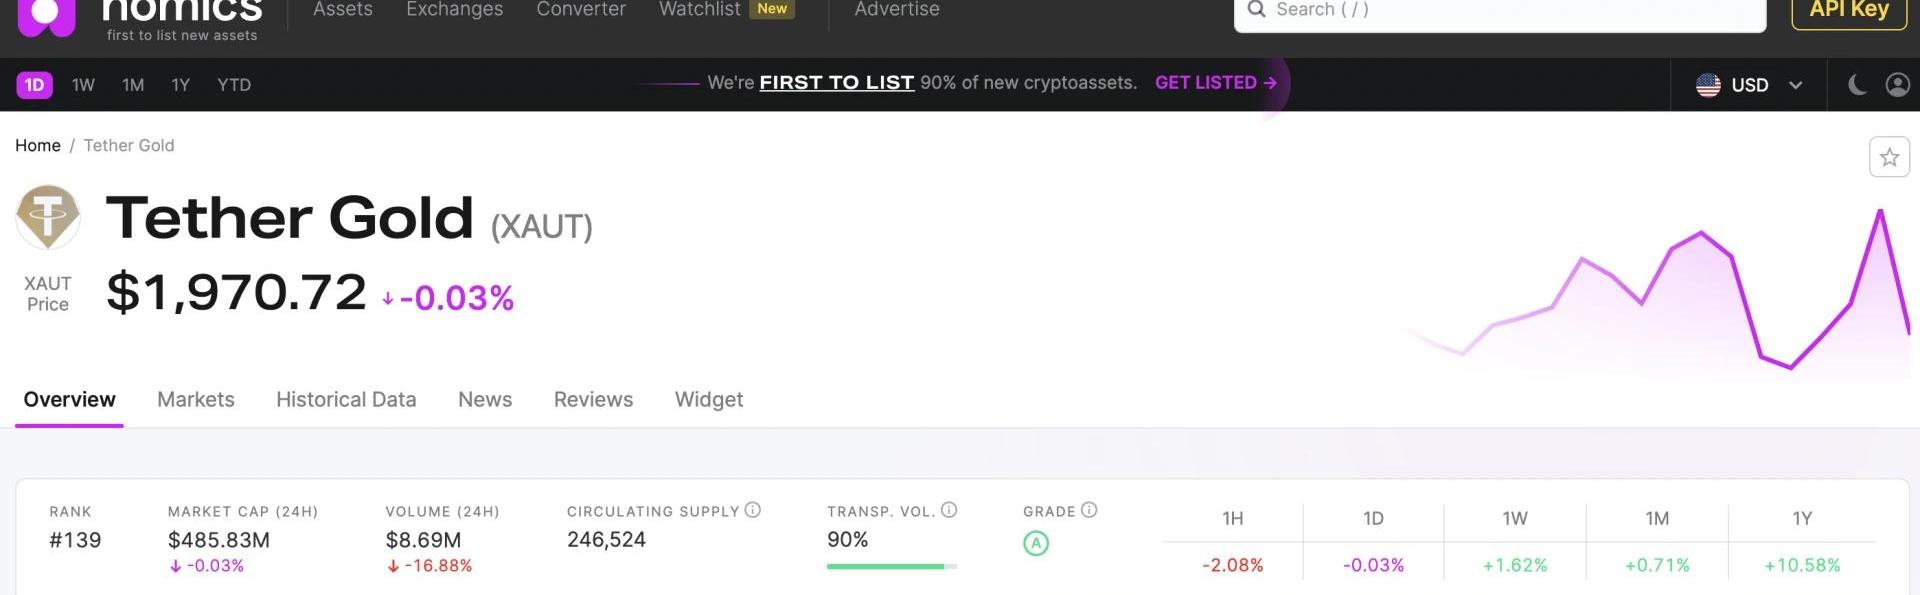This screenshot has height=595, width=1920.
Task: Click the Tether Gold coin logo
Action: [48, 216]
